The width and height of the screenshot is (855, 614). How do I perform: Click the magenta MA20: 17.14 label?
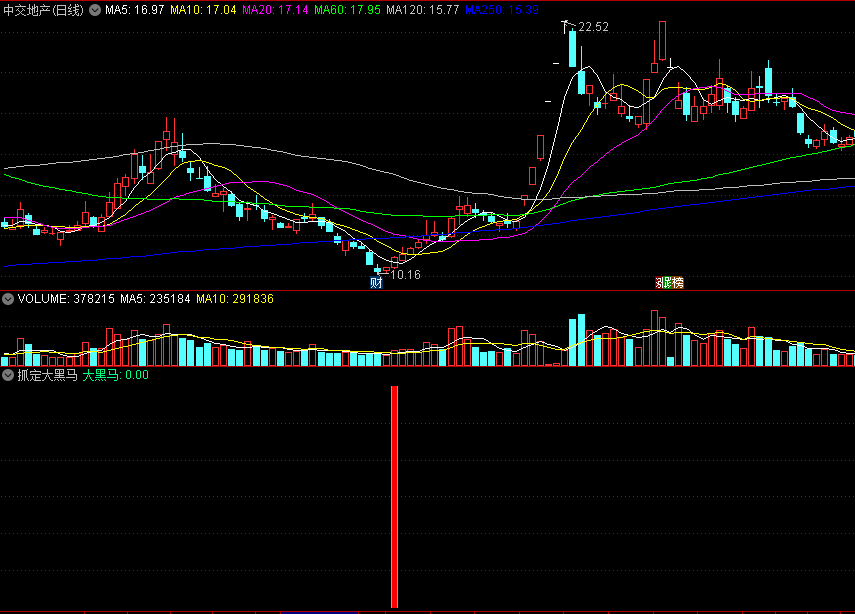click(275, 10)
